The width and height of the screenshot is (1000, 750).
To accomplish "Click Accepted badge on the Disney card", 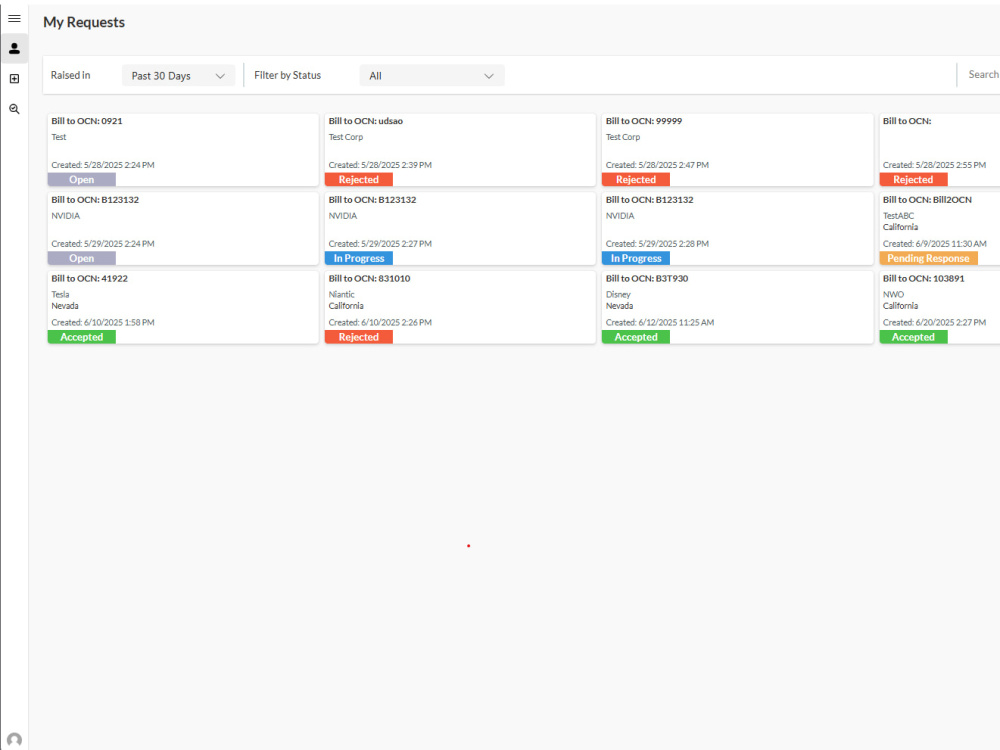I will tap(636, 337).
